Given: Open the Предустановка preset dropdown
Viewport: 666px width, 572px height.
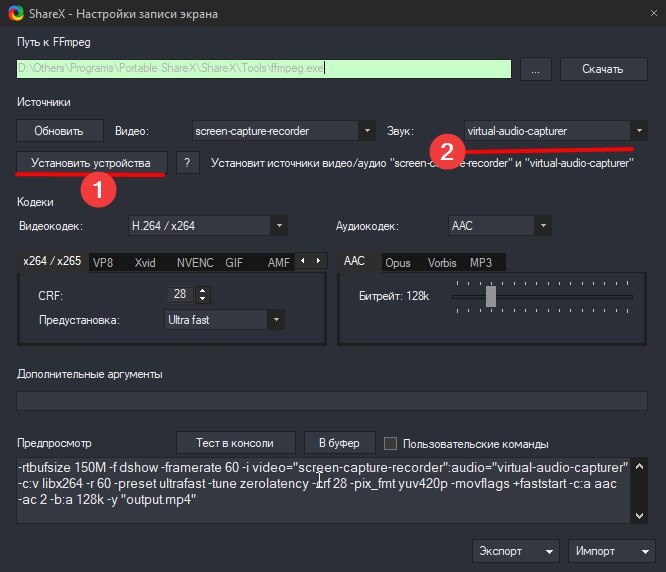Looking at the screenshot, I should tap(224, 320).
